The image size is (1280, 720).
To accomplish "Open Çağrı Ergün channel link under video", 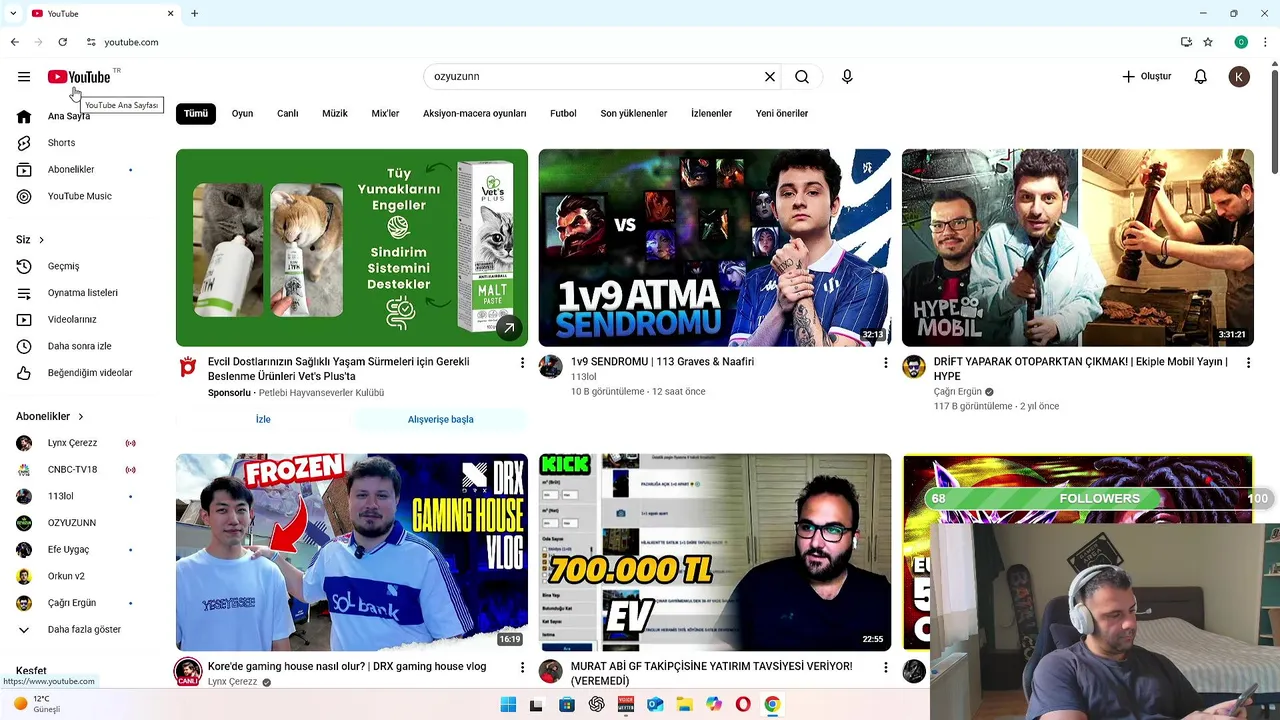I will (958, 392).
